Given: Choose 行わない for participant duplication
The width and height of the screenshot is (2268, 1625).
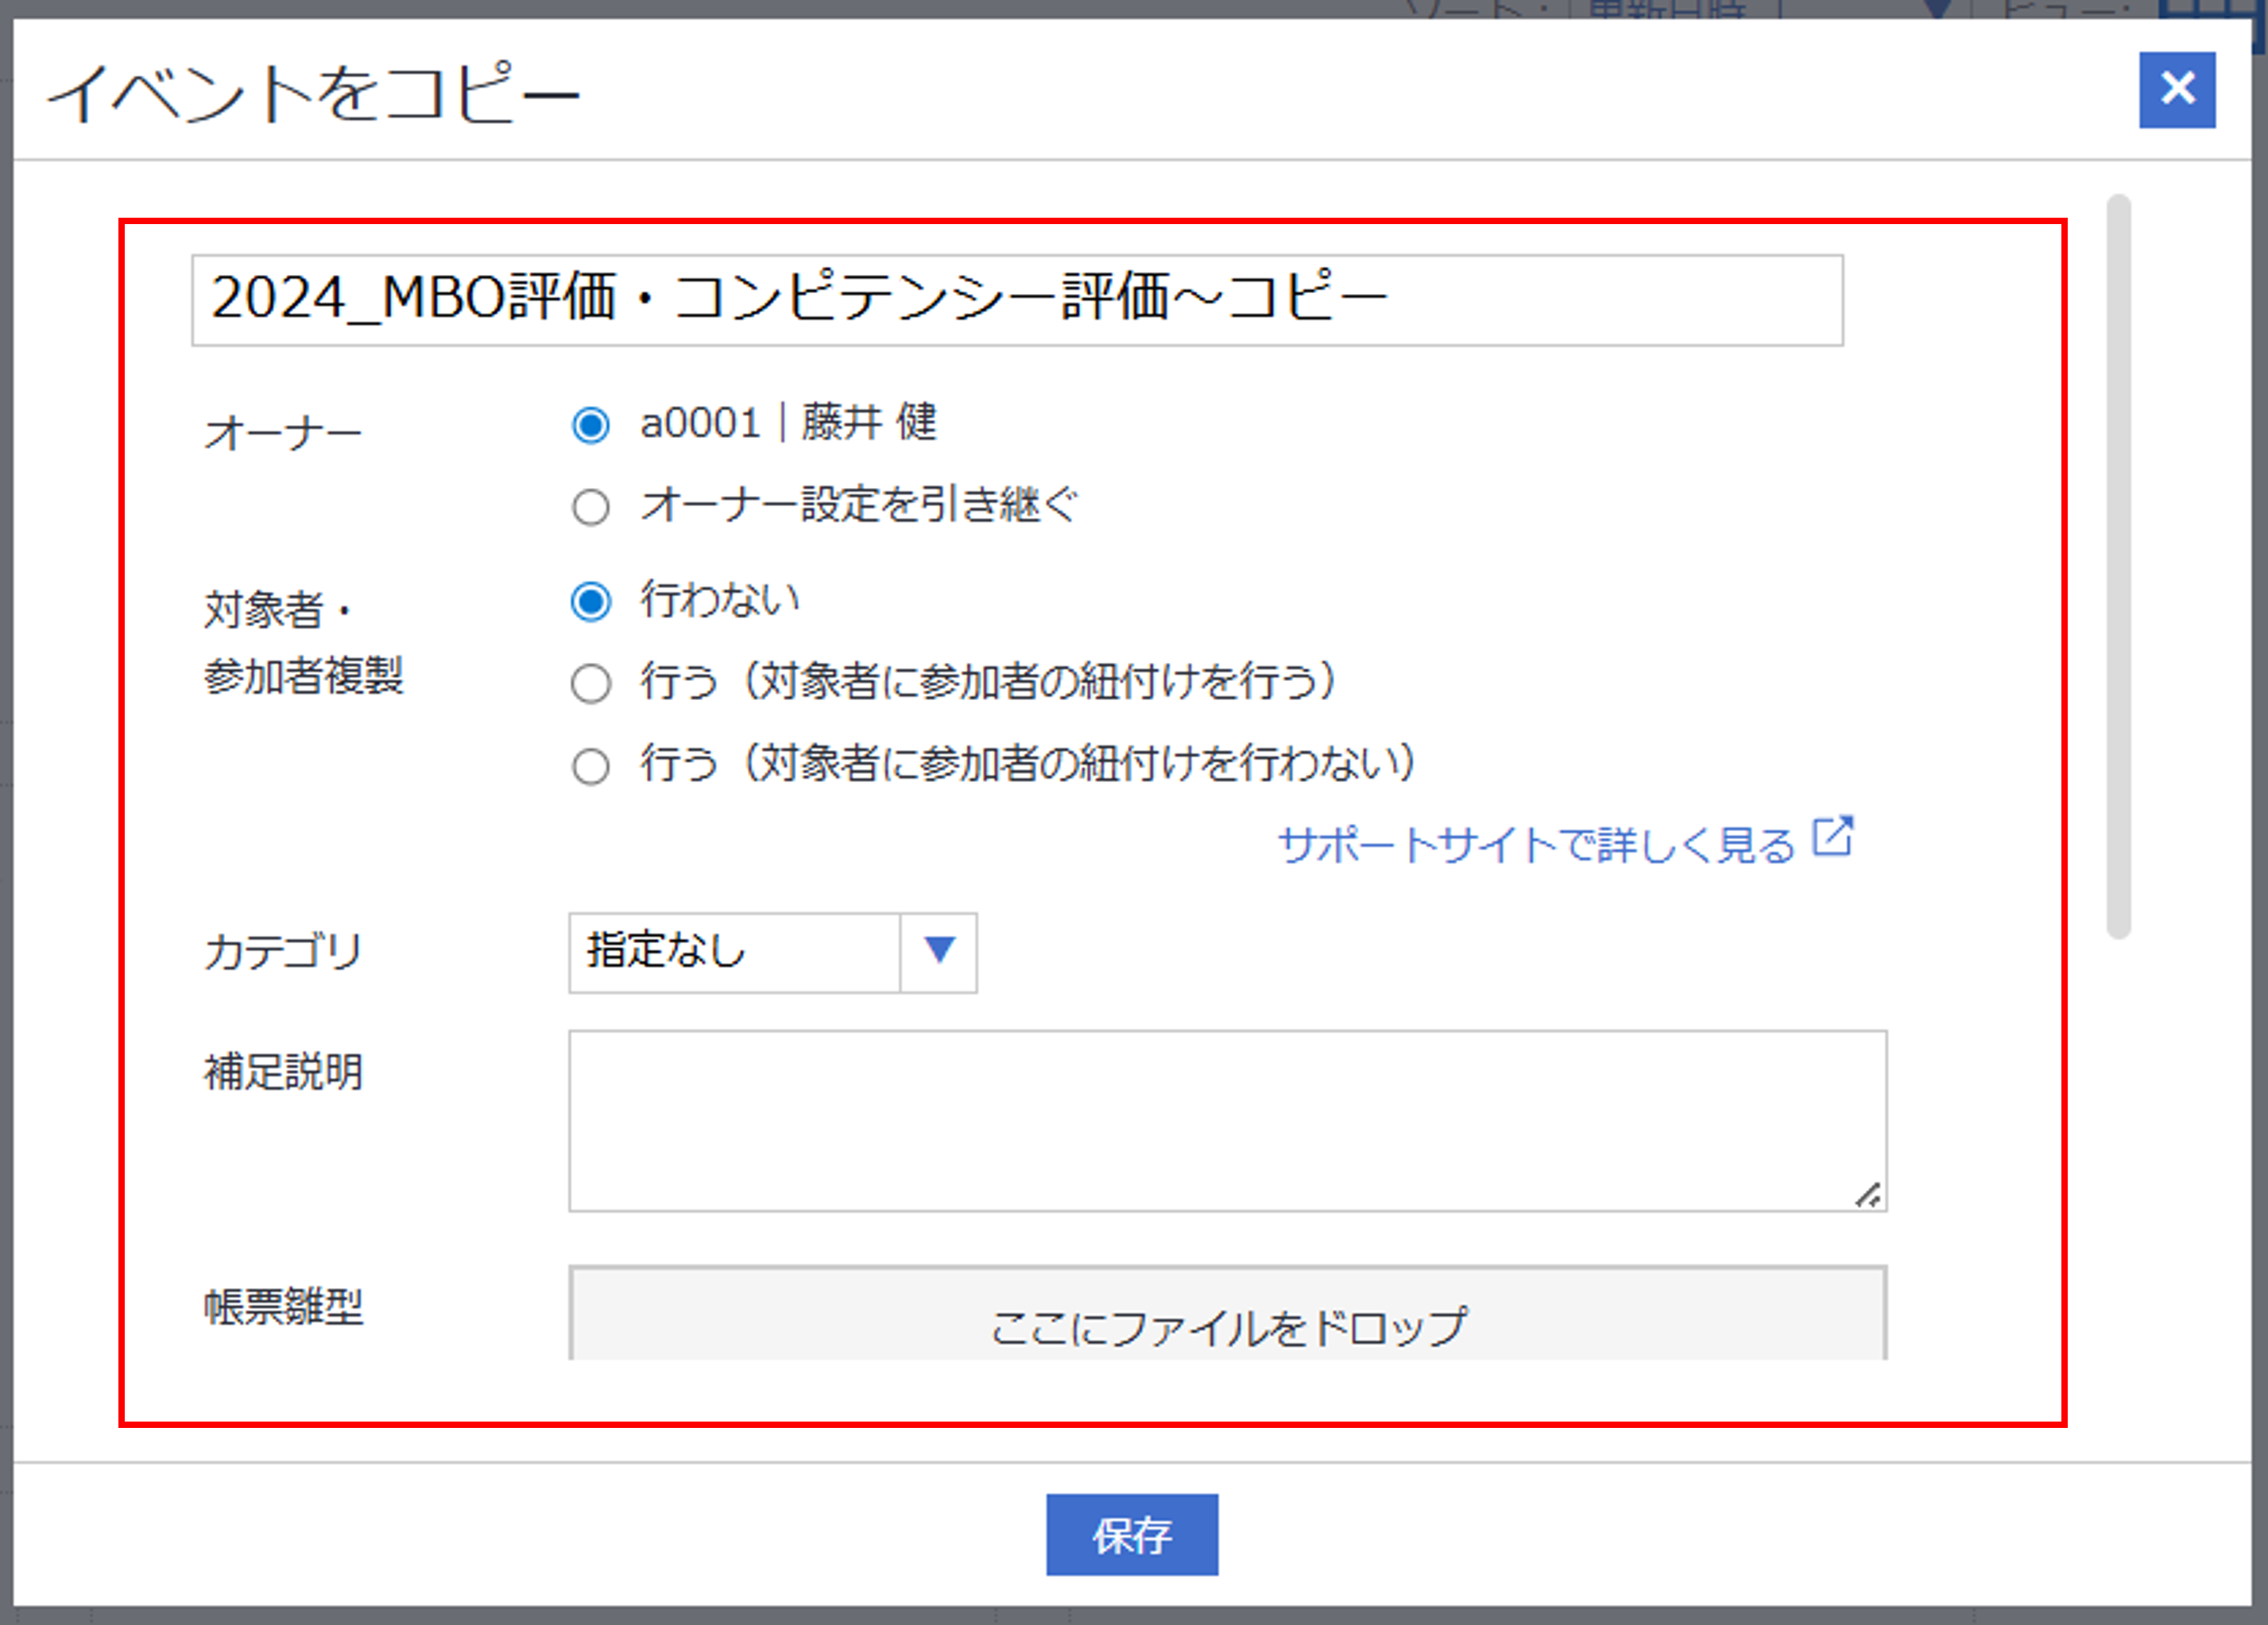Looking at the screenshot, I should tap(590, 602).
